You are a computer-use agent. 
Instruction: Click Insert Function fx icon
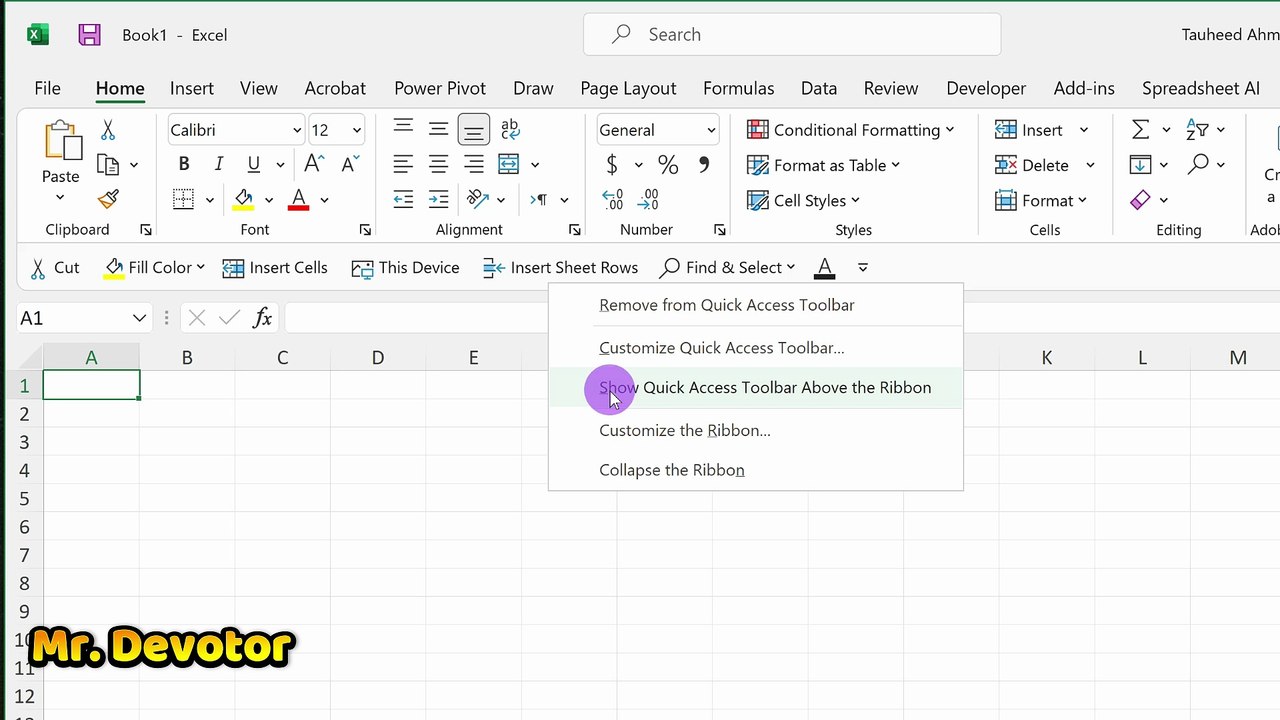(263, 318)
